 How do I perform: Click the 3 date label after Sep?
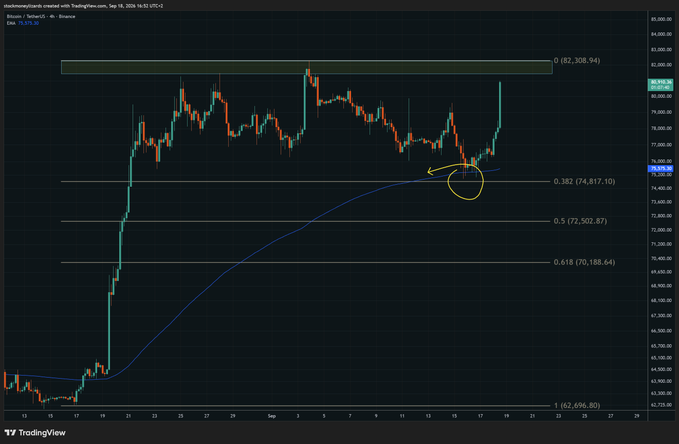297,416
